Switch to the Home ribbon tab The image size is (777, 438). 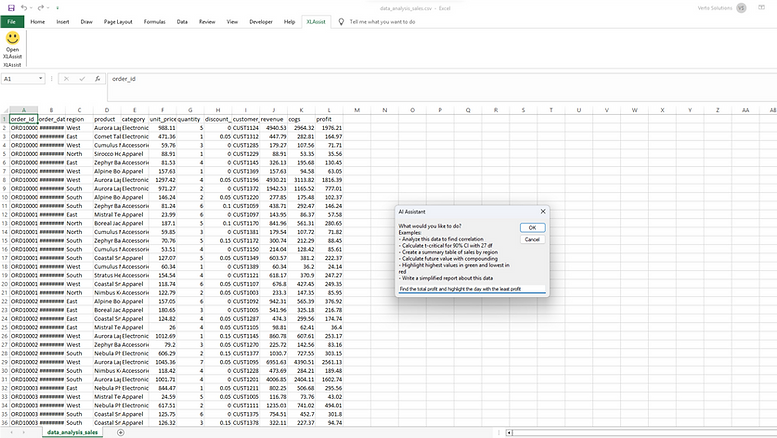(38, 22)
